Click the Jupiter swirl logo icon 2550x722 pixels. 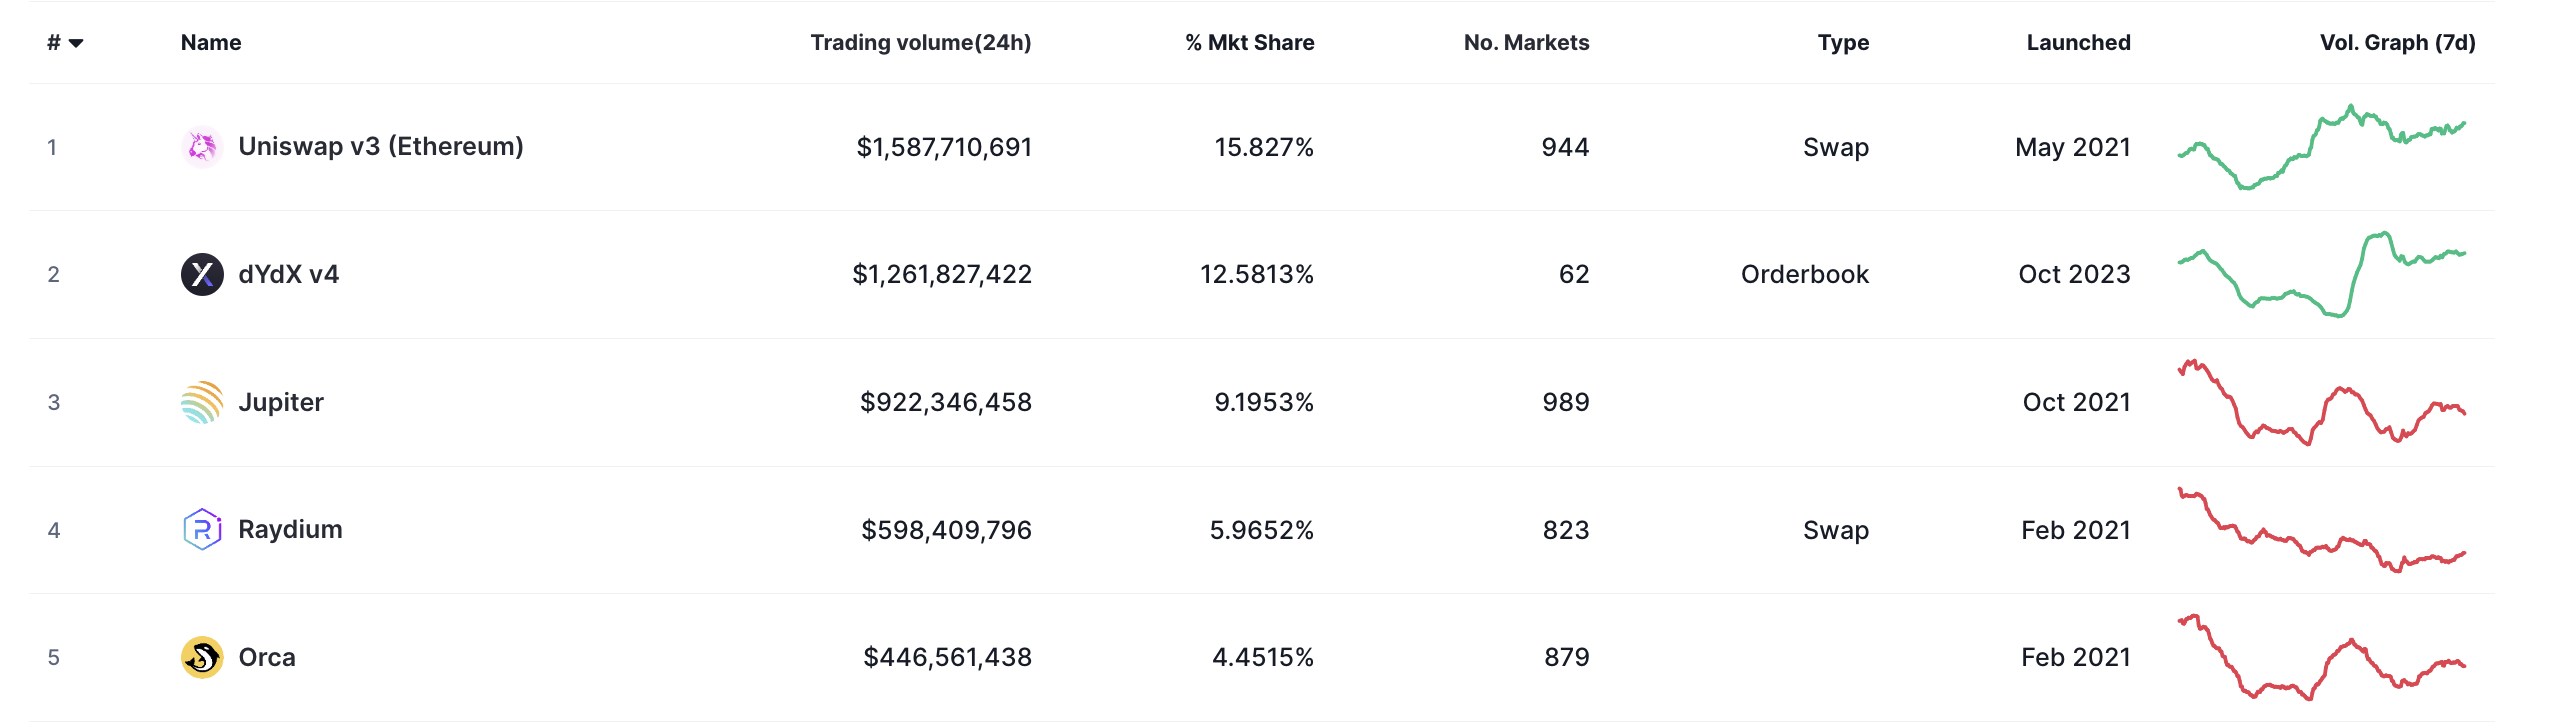(x=202, y=402)
